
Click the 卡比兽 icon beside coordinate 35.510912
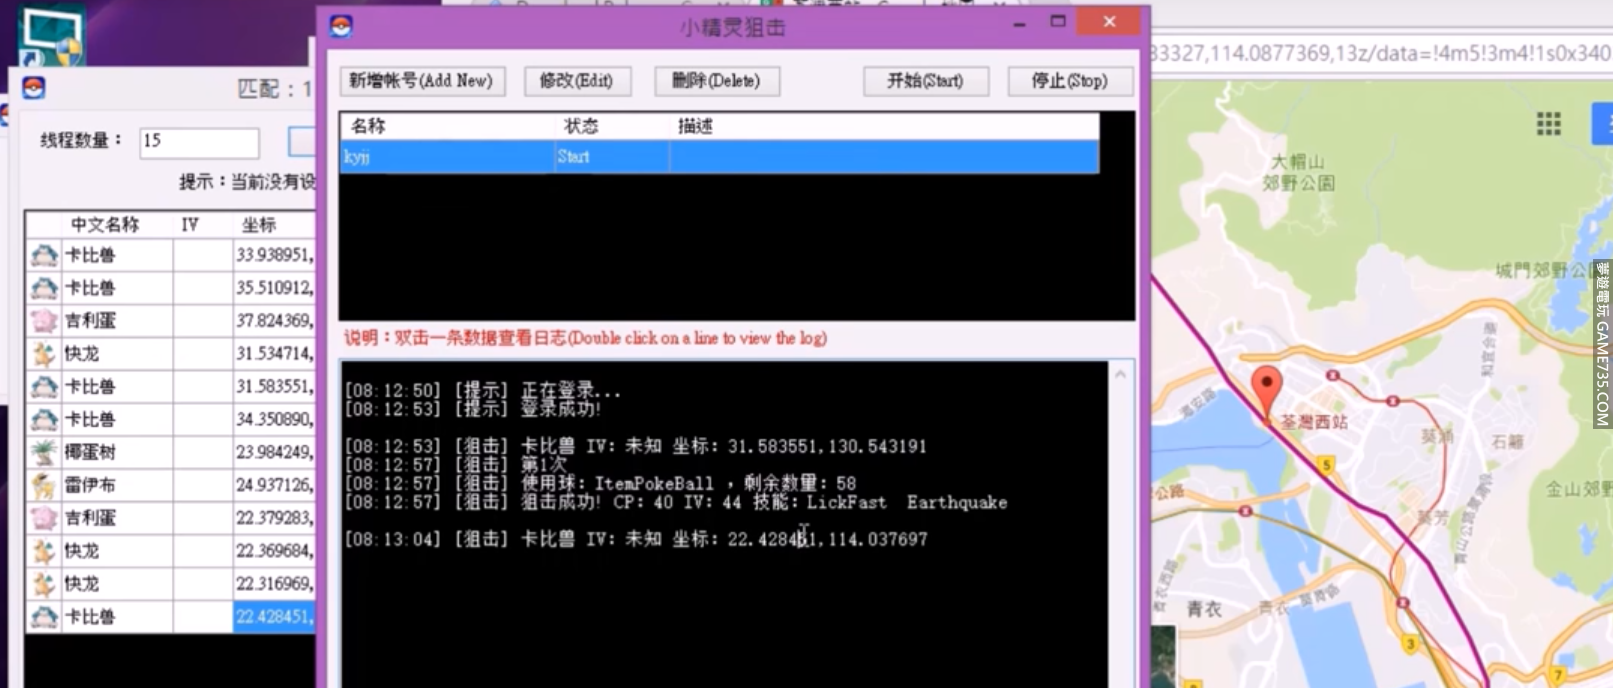point(44,289)
